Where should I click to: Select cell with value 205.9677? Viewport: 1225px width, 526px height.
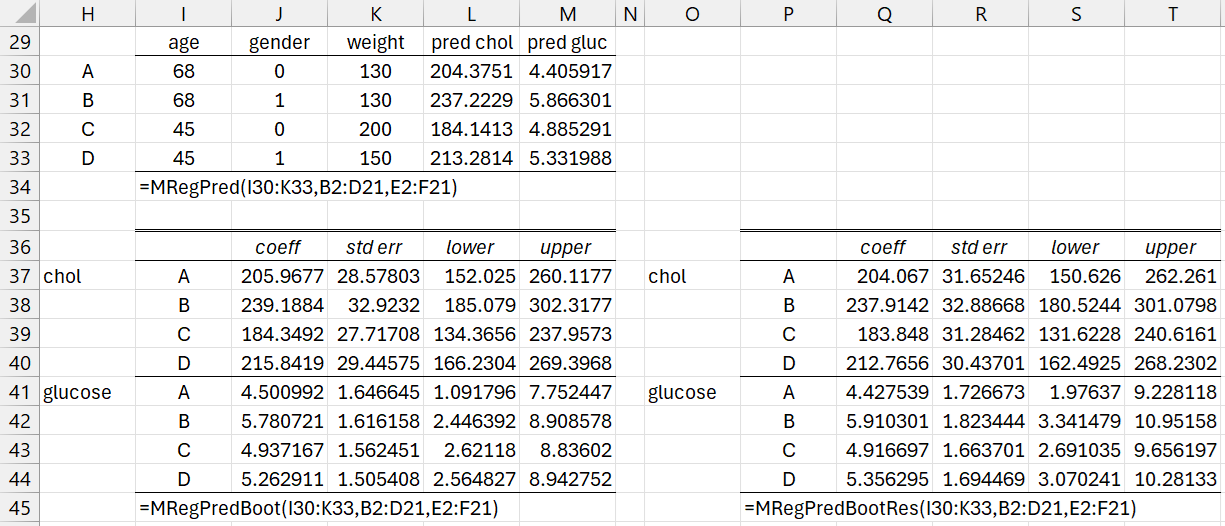tap(279, 276)
